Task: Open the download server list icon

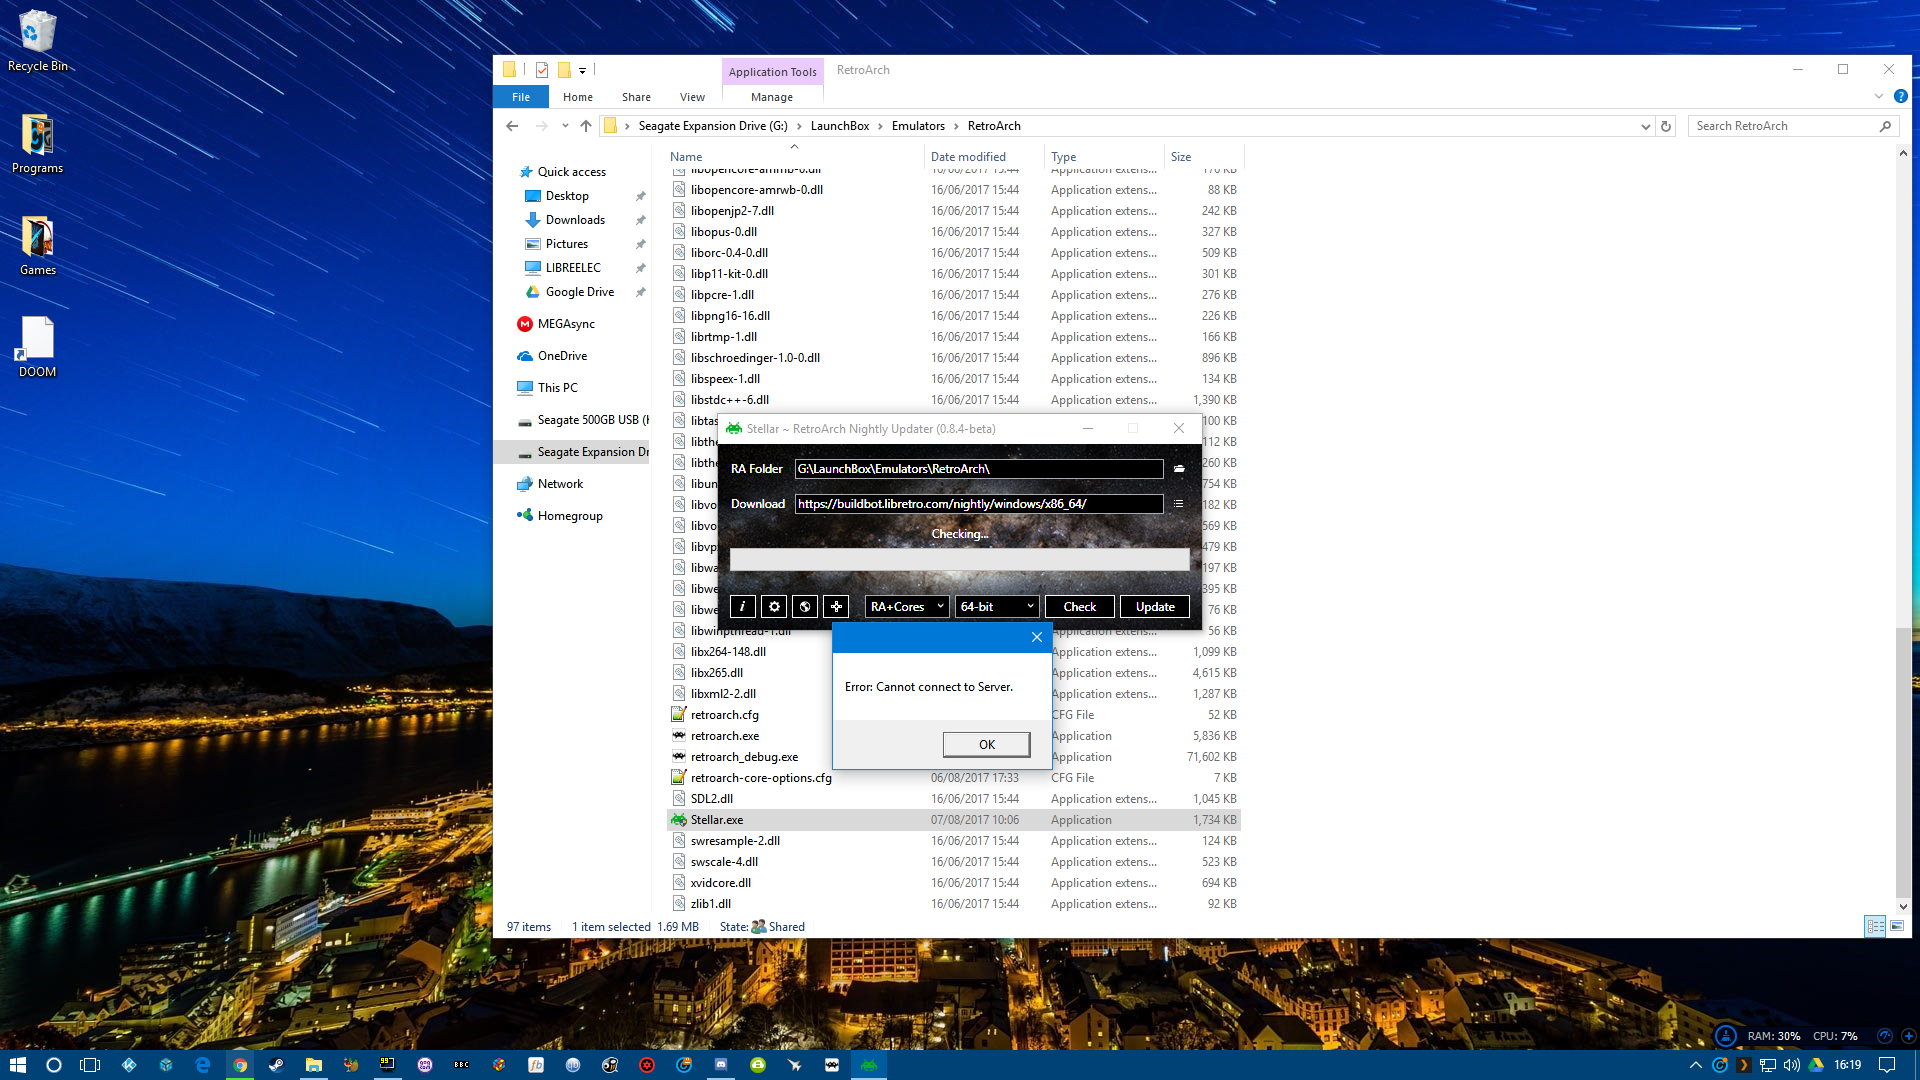Action: (1179, 504)
